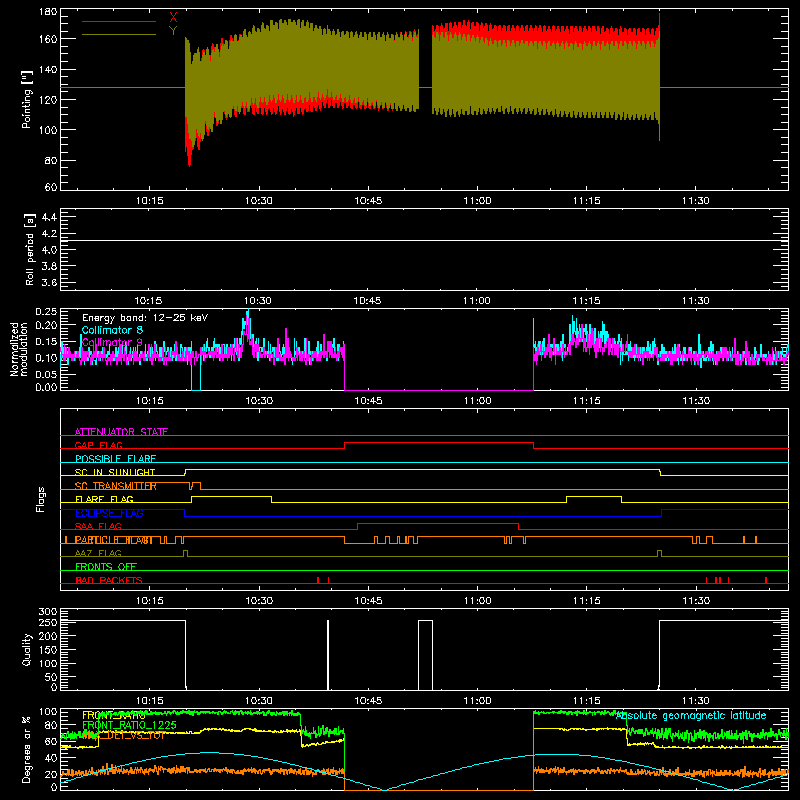Click the SAA_FLAG label
The height and width of the screenshot is (800, 800).
coord(98,526)
